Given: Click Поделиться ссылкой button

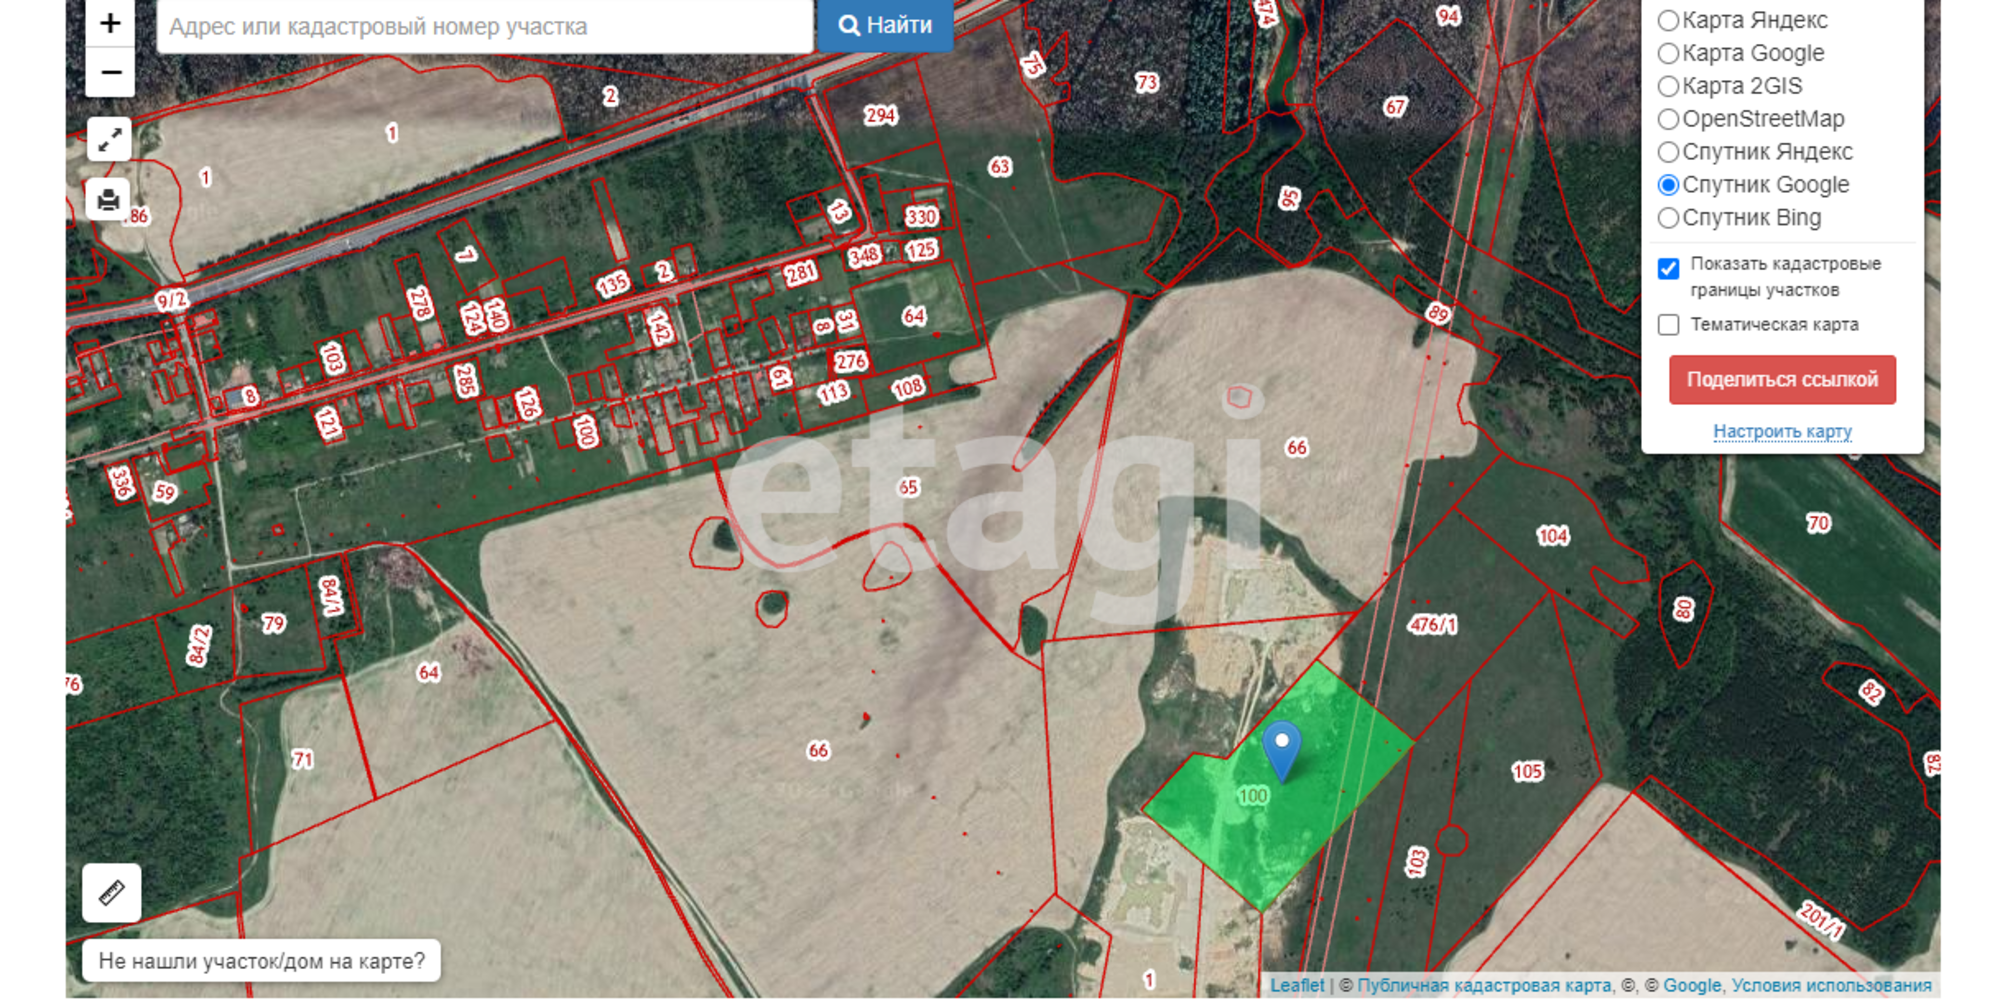Looking at the screenshot, I should [1782, 380].
